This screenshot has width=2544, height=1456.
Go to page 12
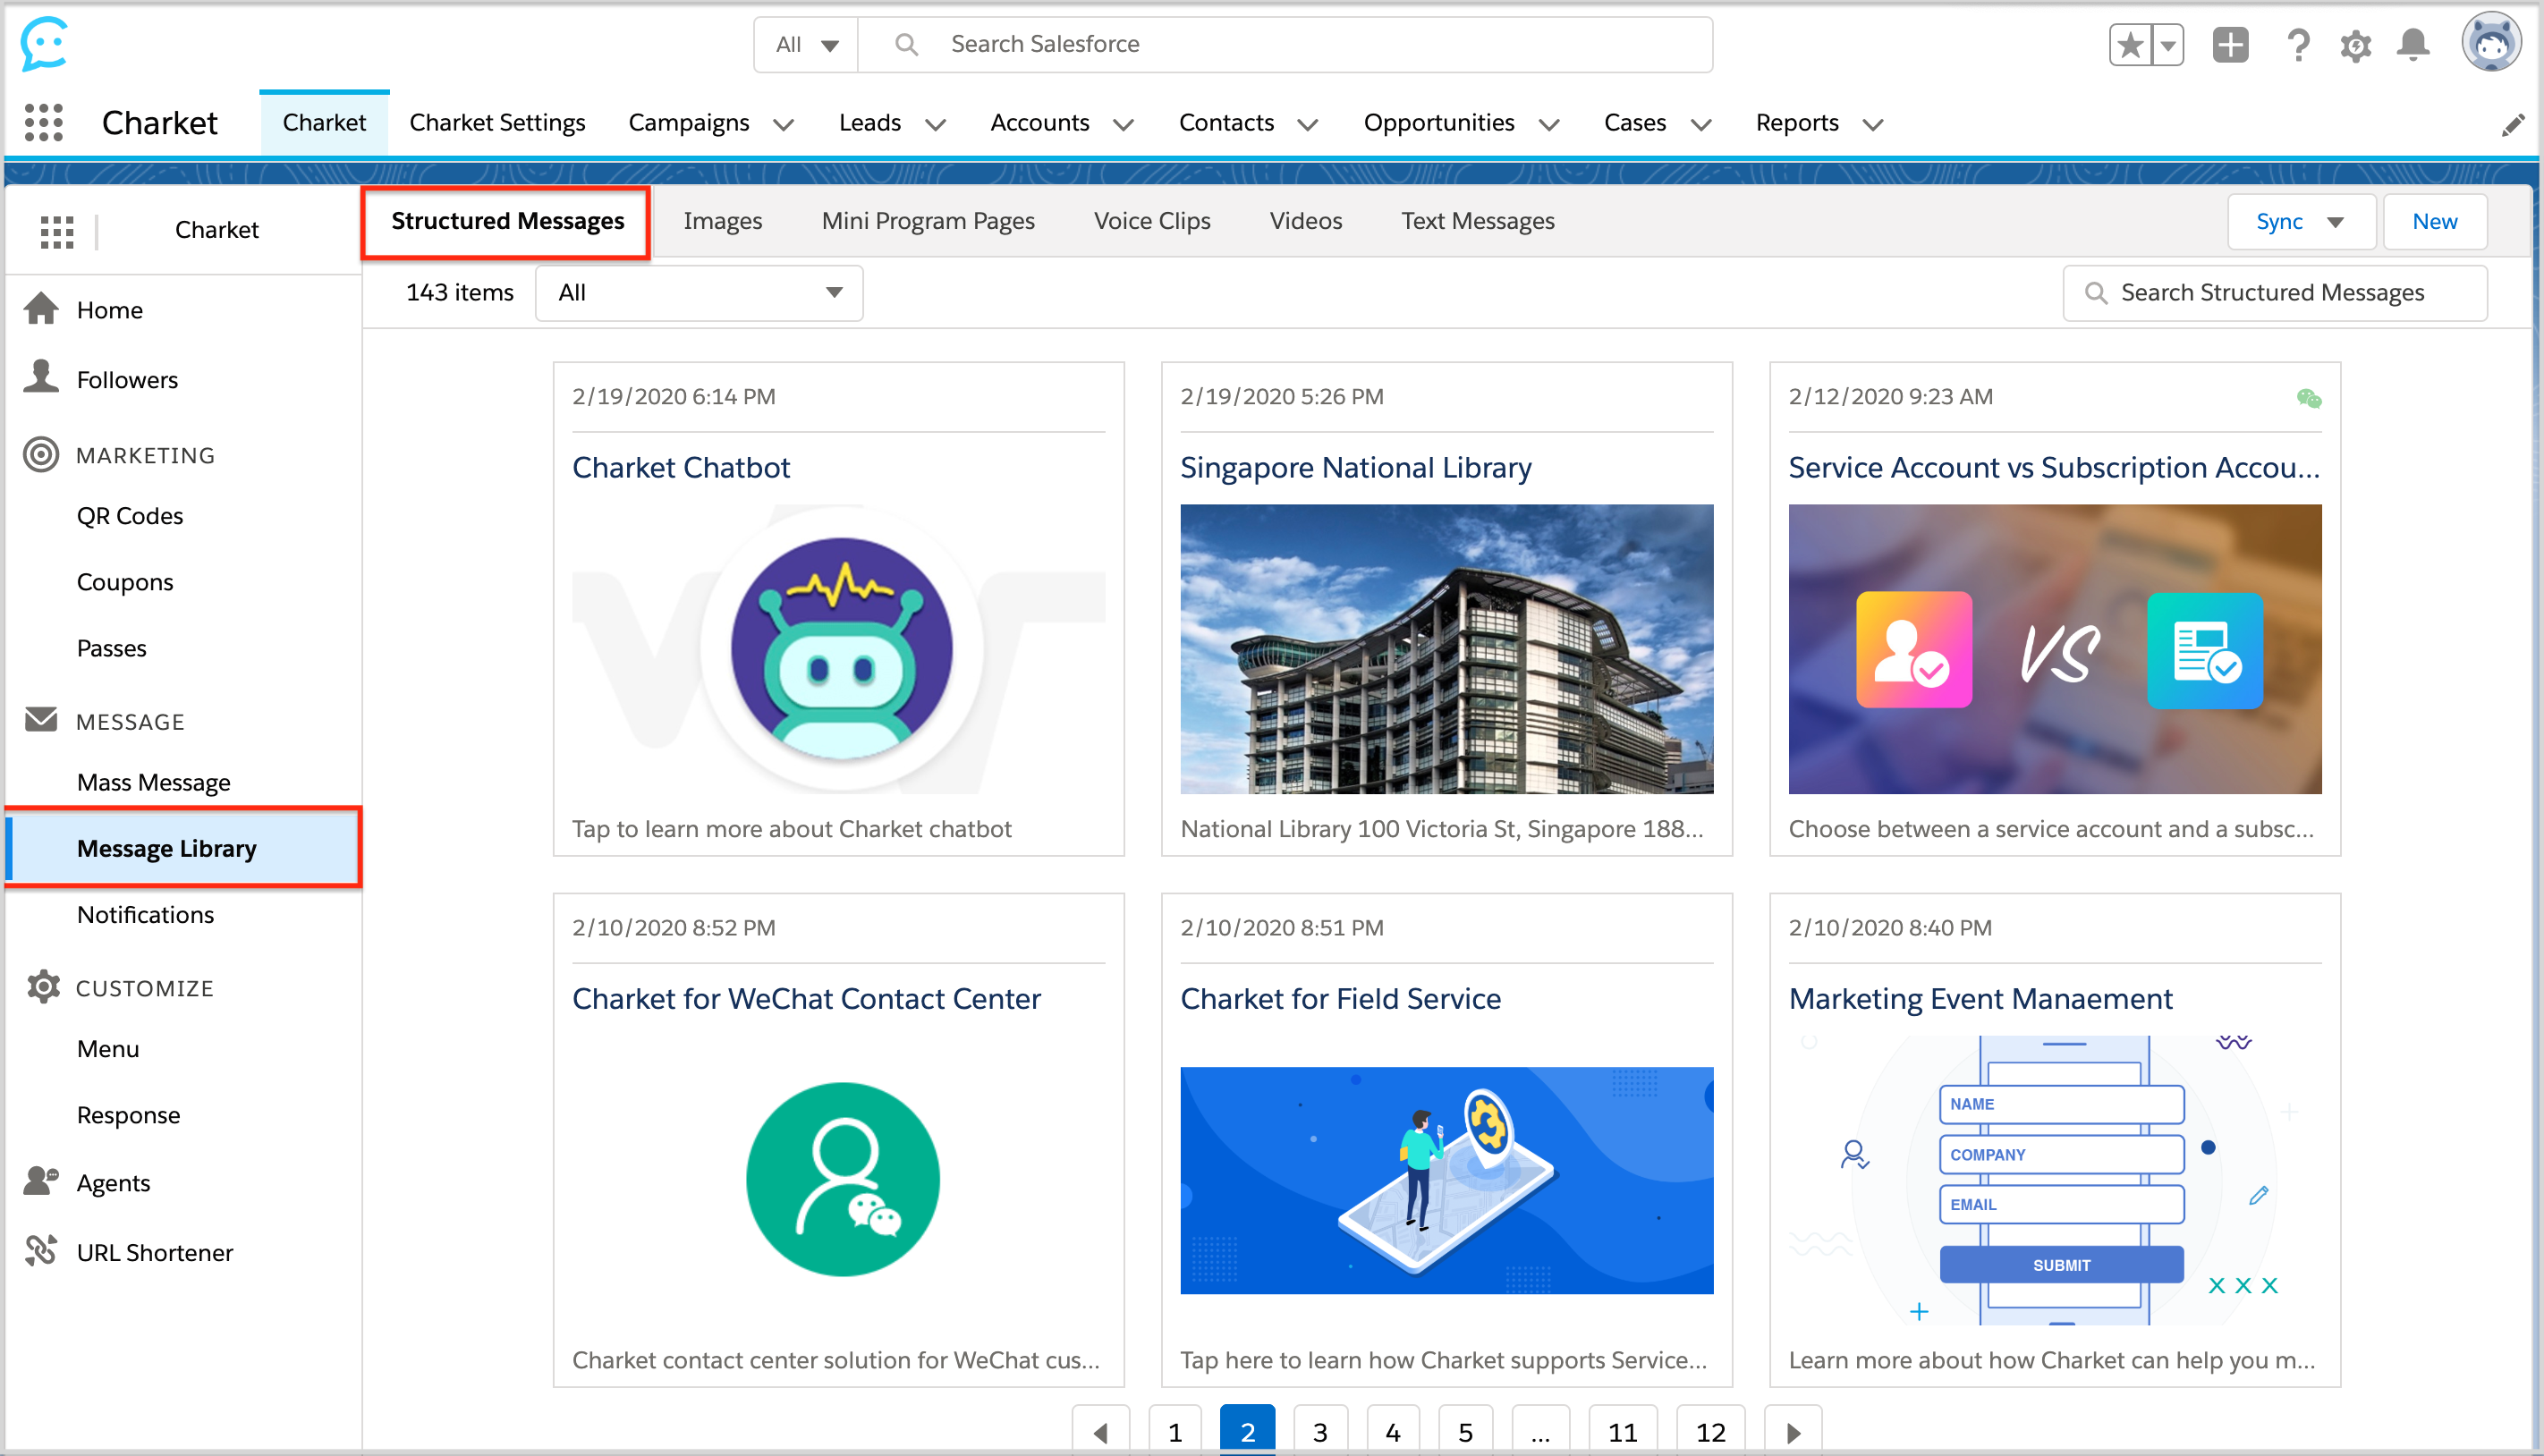pyautogui.click(x=1711, y=1431)
